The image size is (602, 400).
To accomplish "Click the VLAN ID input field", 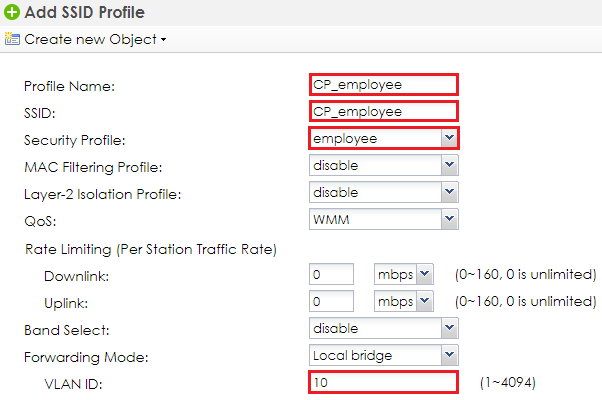I will pyautogui.click(x=384, y=382).
